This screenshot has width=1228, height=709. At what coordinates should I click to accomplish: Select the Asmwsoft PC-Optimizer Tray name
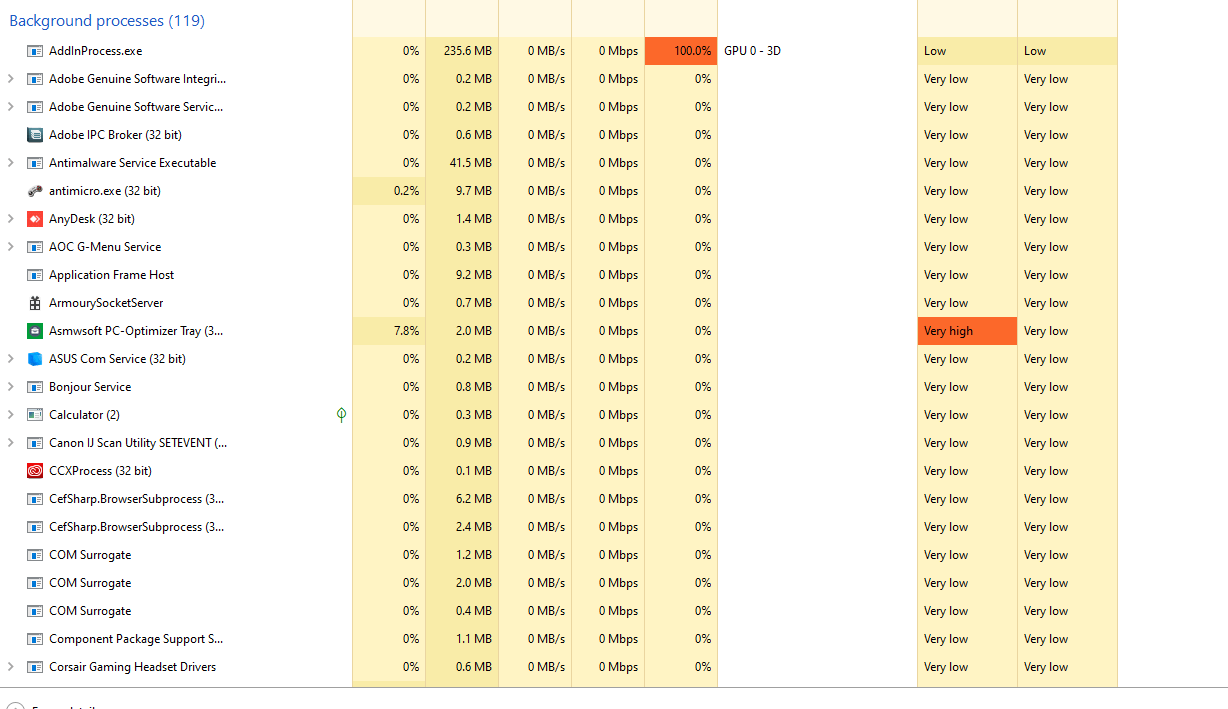[x=136, y=331]
